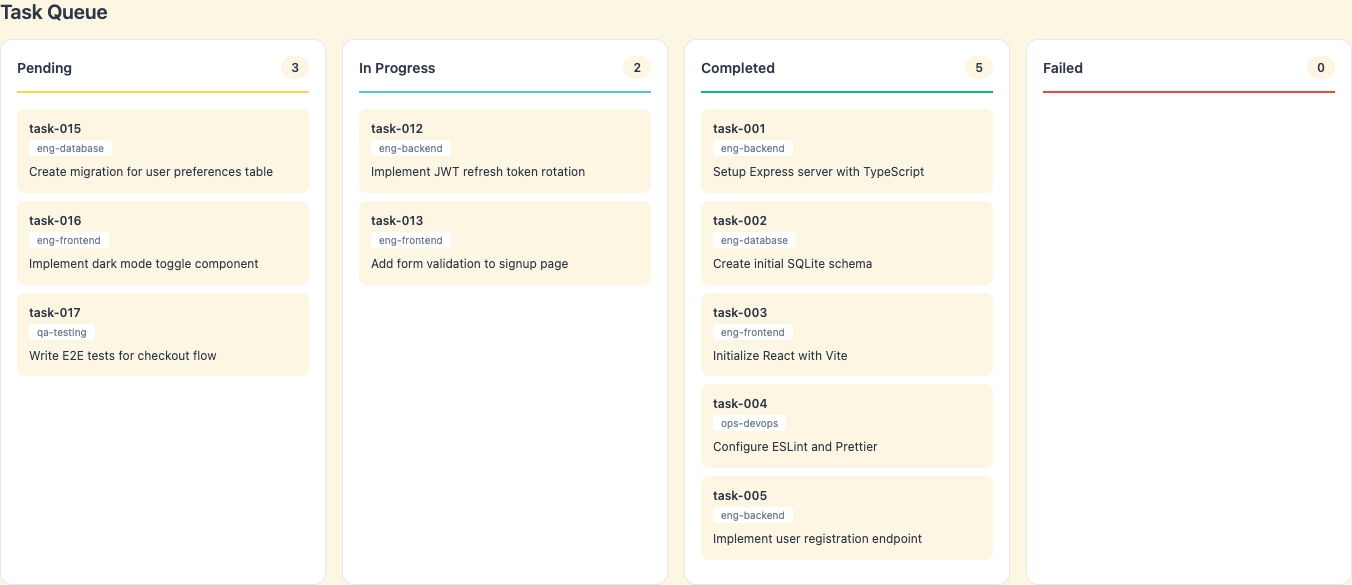Click the ops-devops tag on task-004
This screenshot has width=1352, height=585.
click(x=749, y=423)
